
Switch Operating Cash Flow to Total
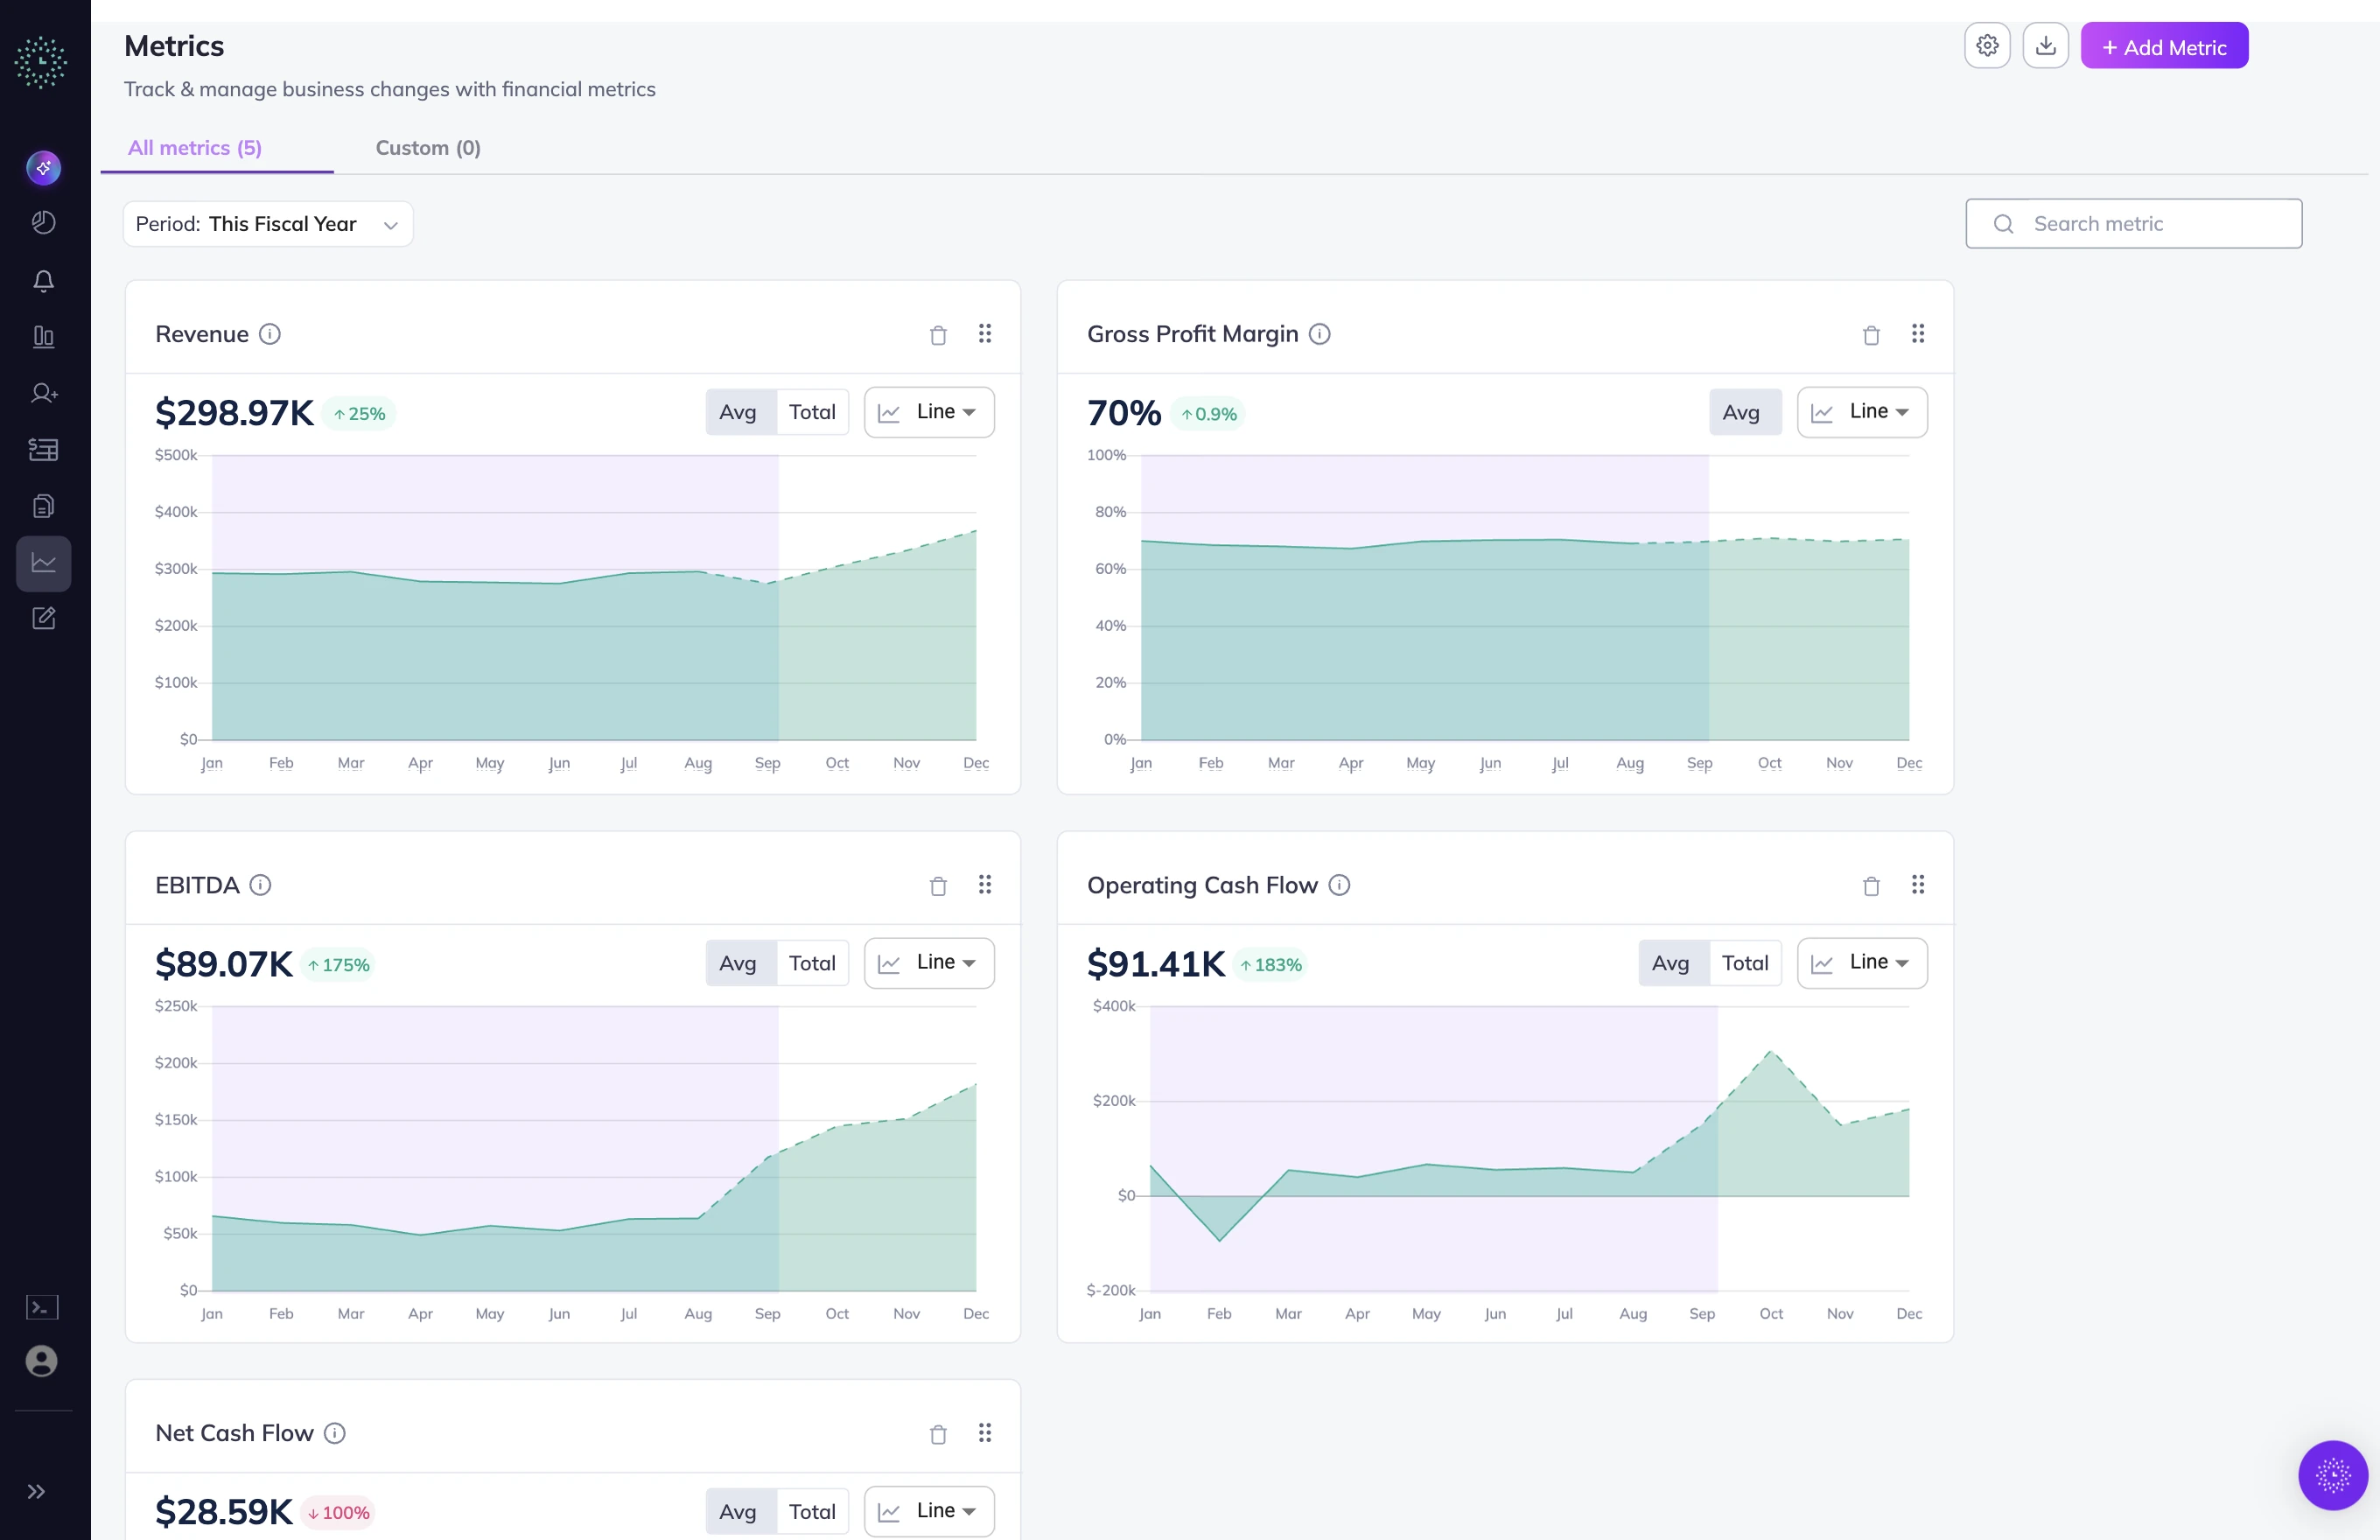1745,963
